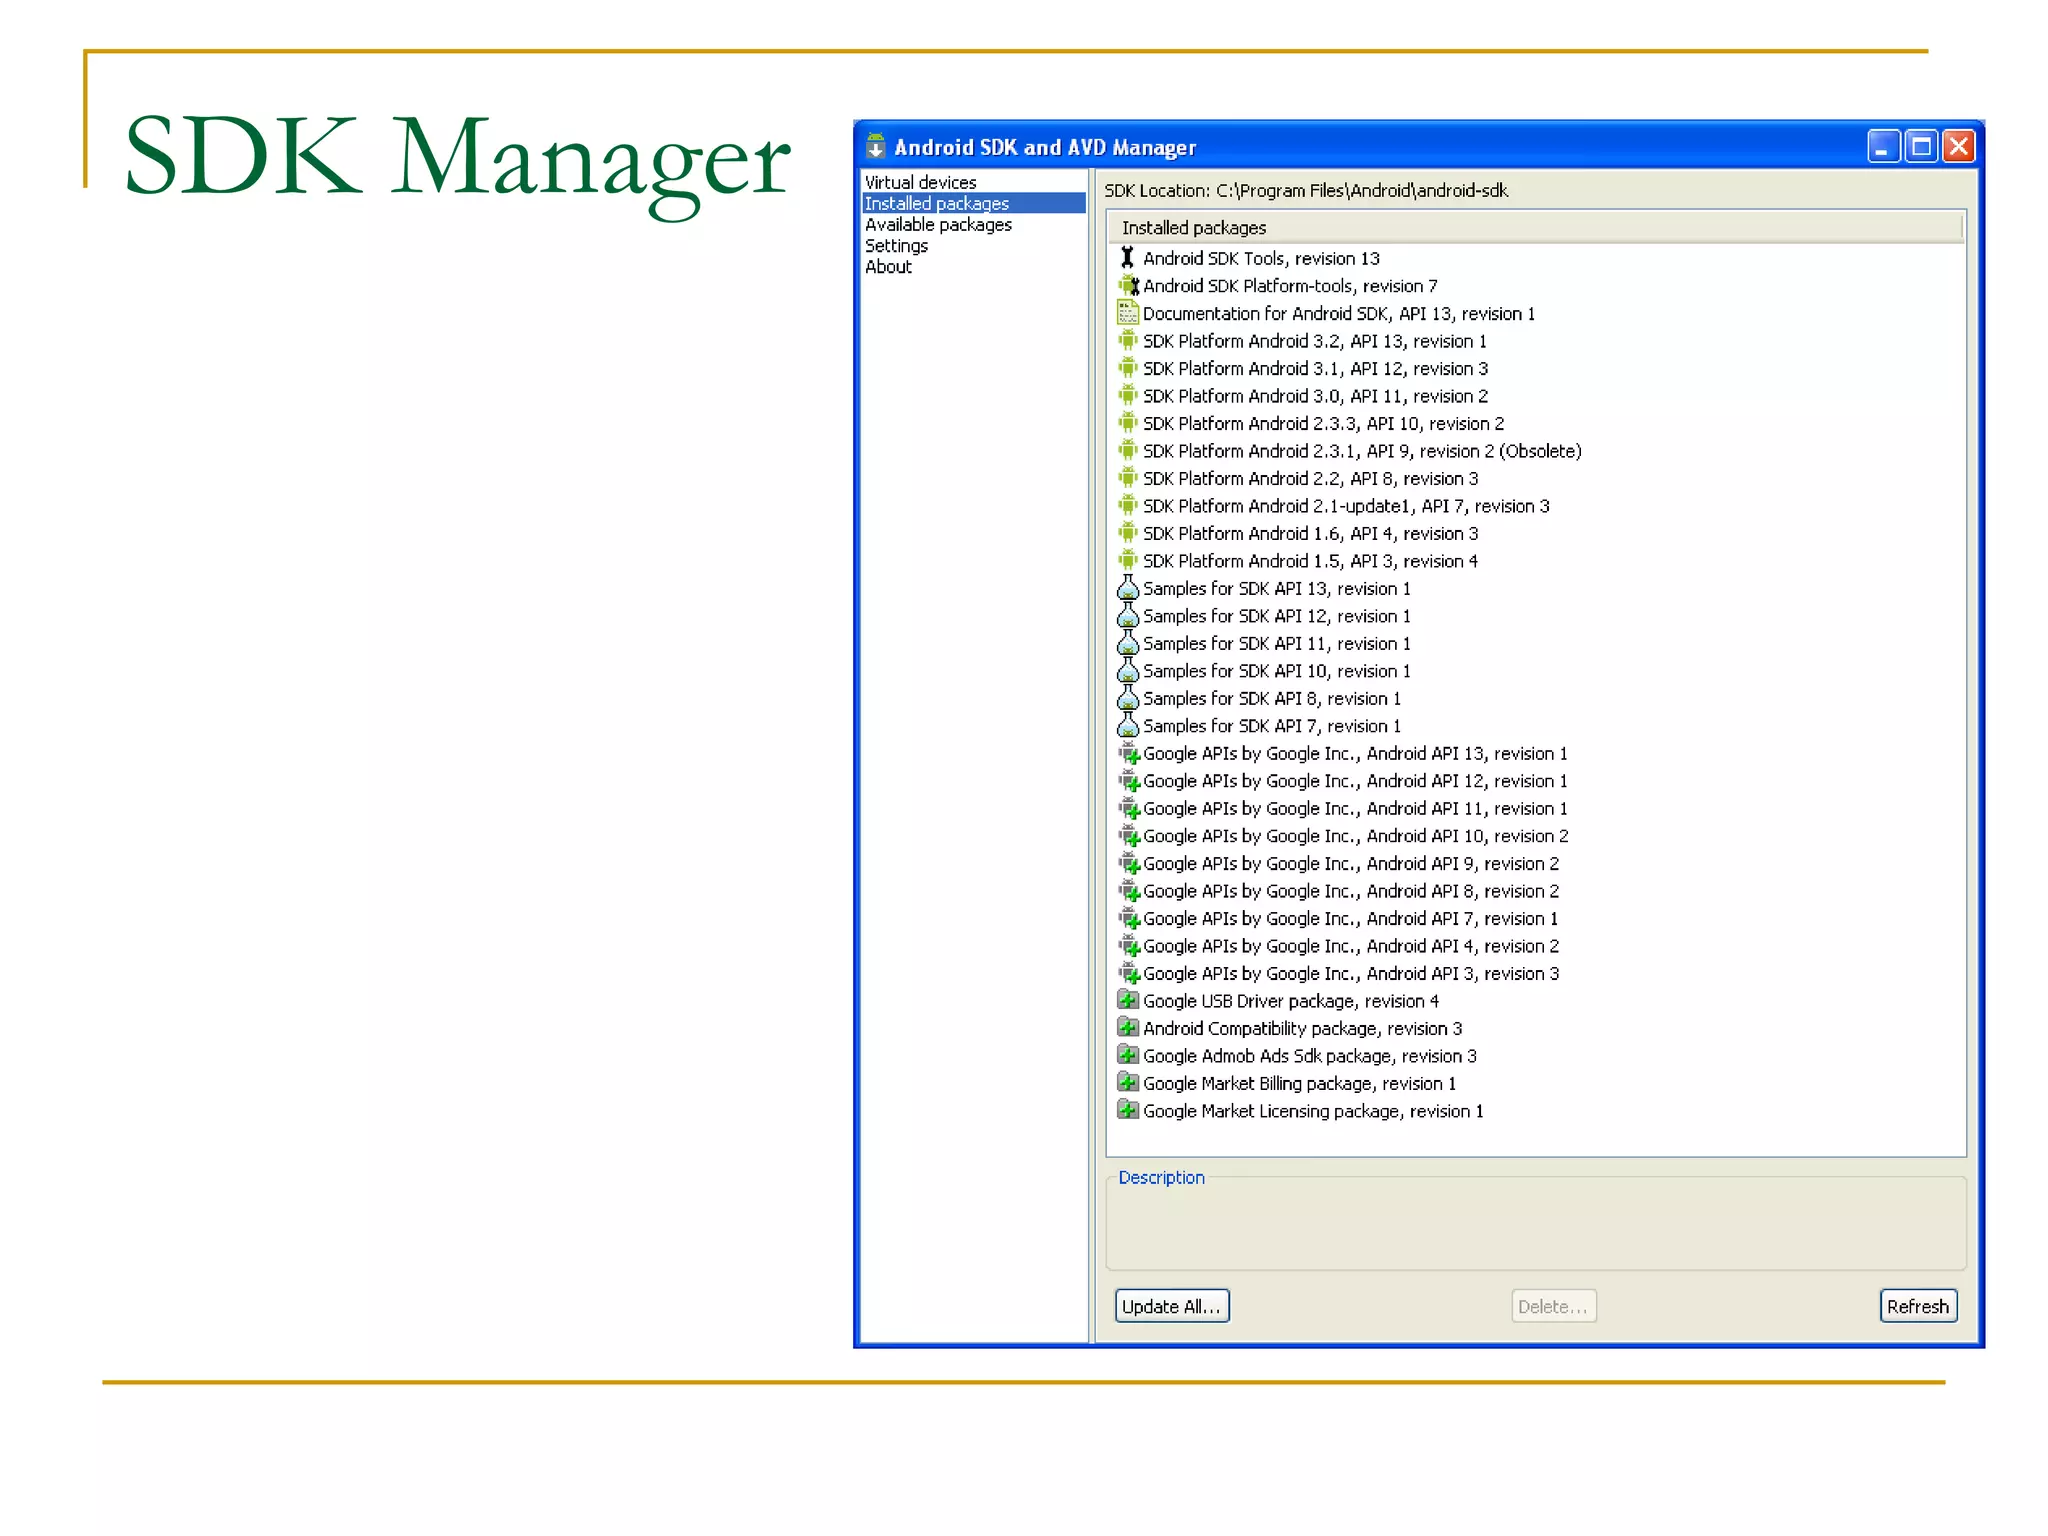Click the Google APIs Android API 11 add-on icon
The image size is (2048, 1536).
point(1129,808)
